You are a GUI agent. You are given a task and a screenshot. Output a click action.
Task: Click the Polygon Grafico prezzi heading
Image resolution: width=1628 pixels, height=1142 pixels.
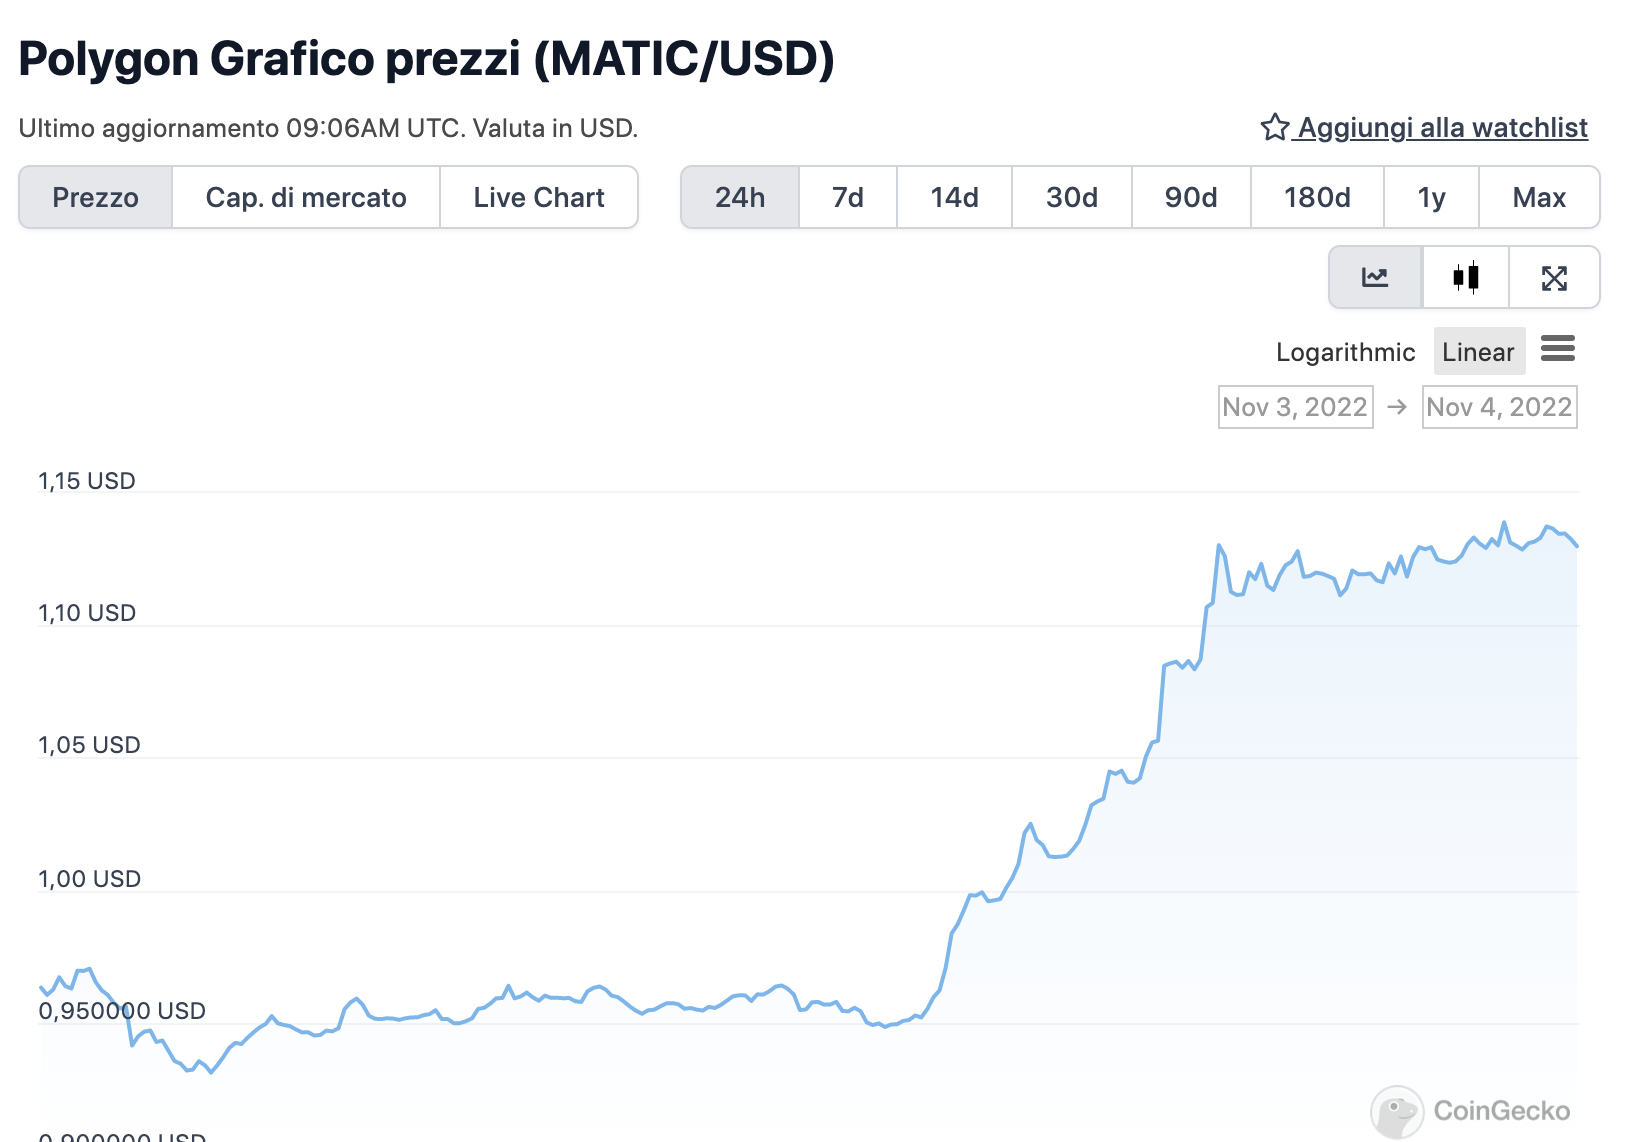click(x=426, y=59)
